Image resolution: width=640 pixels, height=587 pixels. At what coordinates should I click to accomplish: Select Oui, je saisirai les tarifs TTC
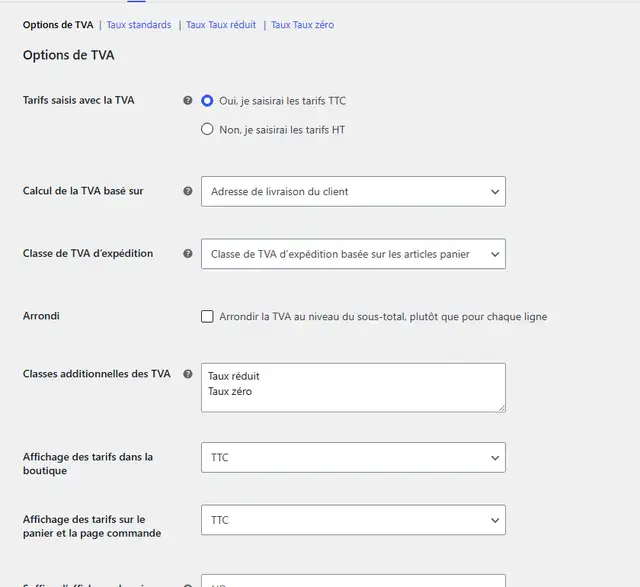[x=207, y=100]
